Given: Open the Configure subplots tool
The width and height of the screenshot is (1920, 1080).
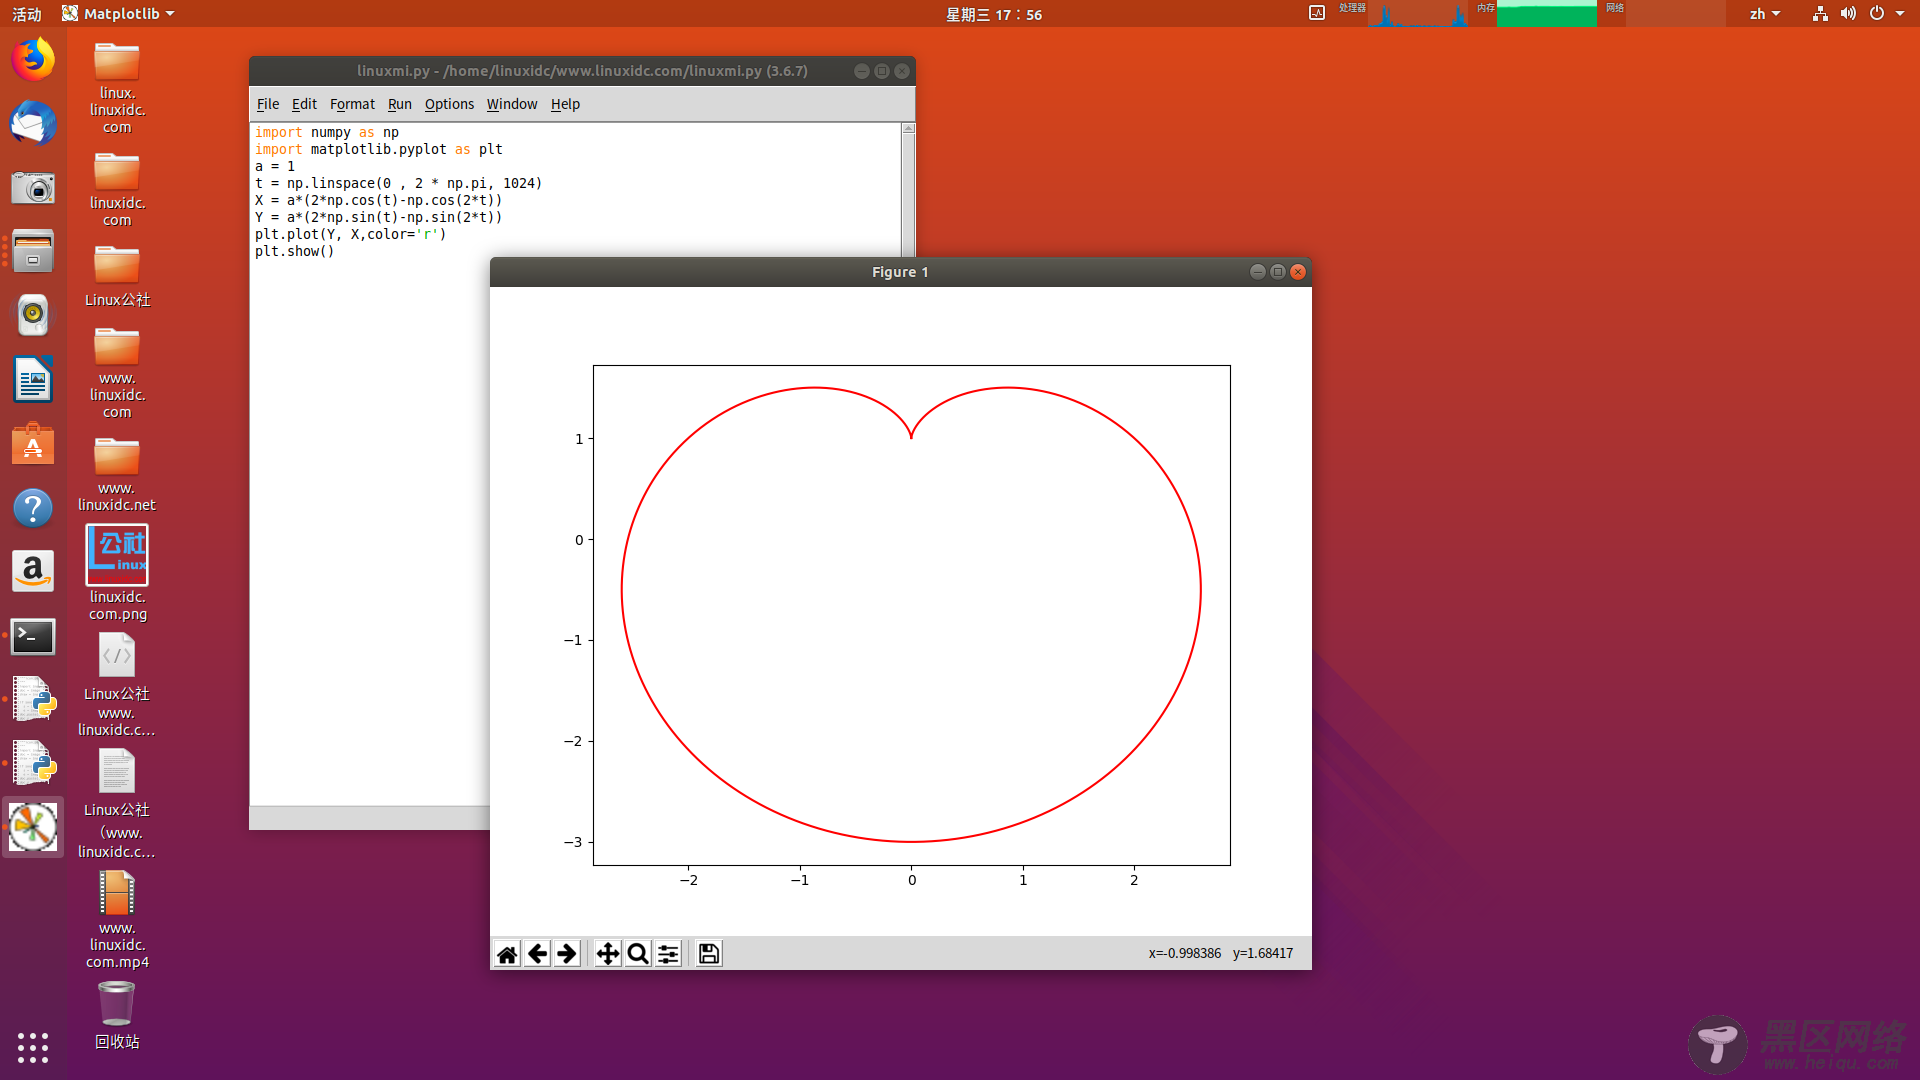Looking at the screenshot, I should (x=668, y=954).
